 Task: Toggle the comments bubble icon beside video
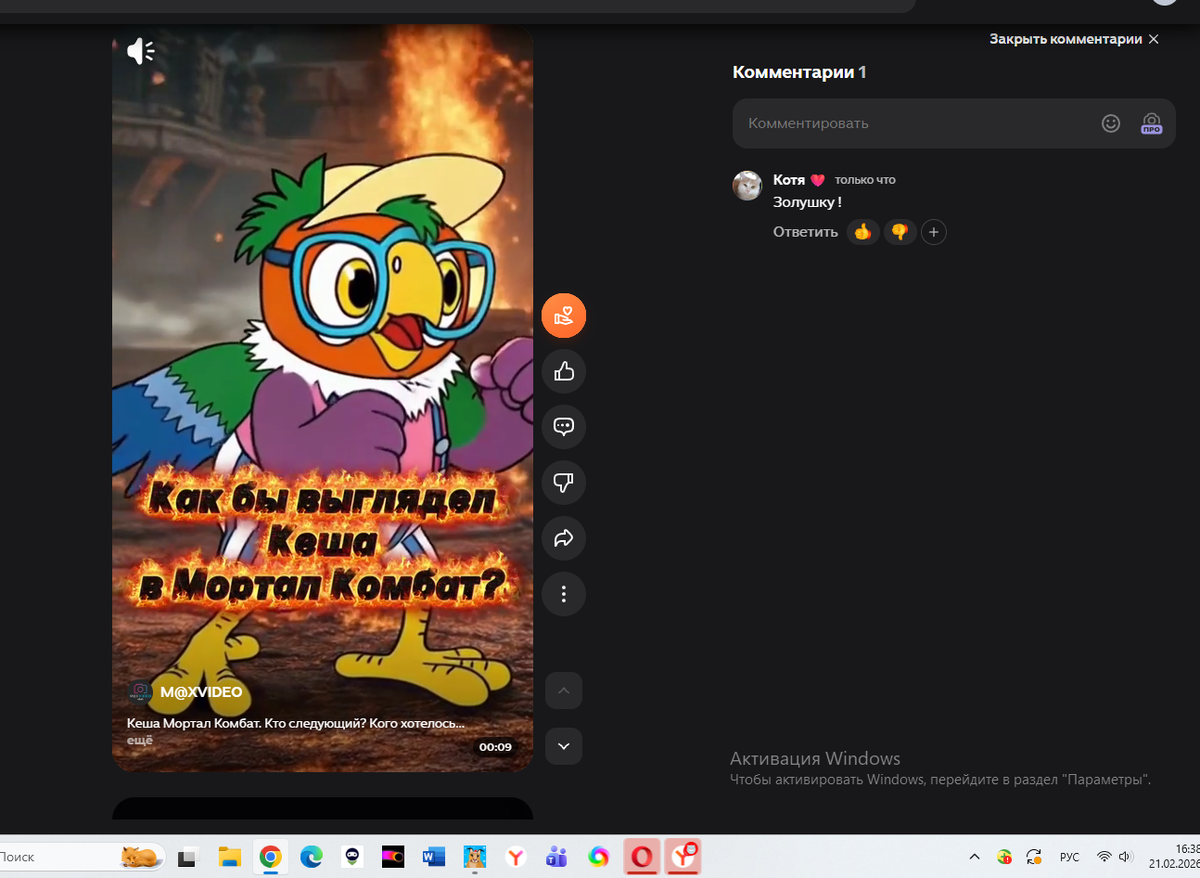pyautogui.click(x=564, y=427)
